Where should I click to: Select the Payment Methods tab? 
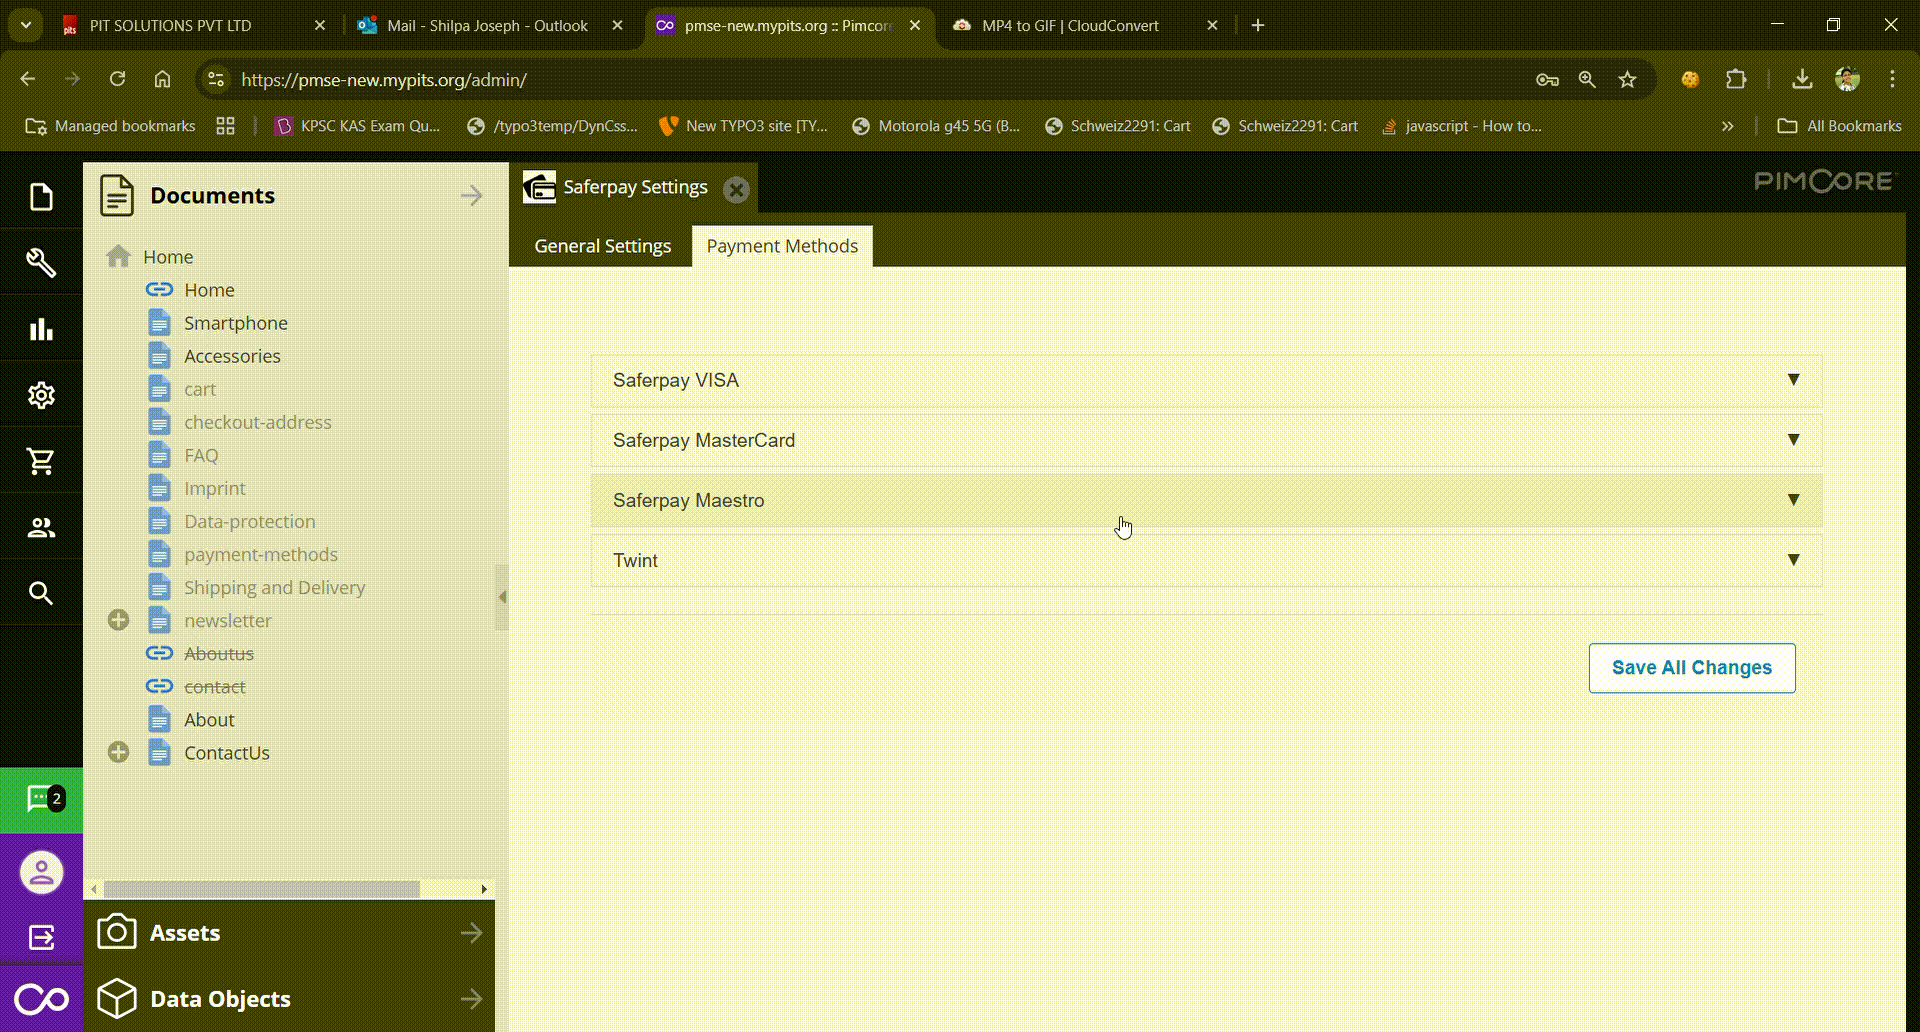782,246
